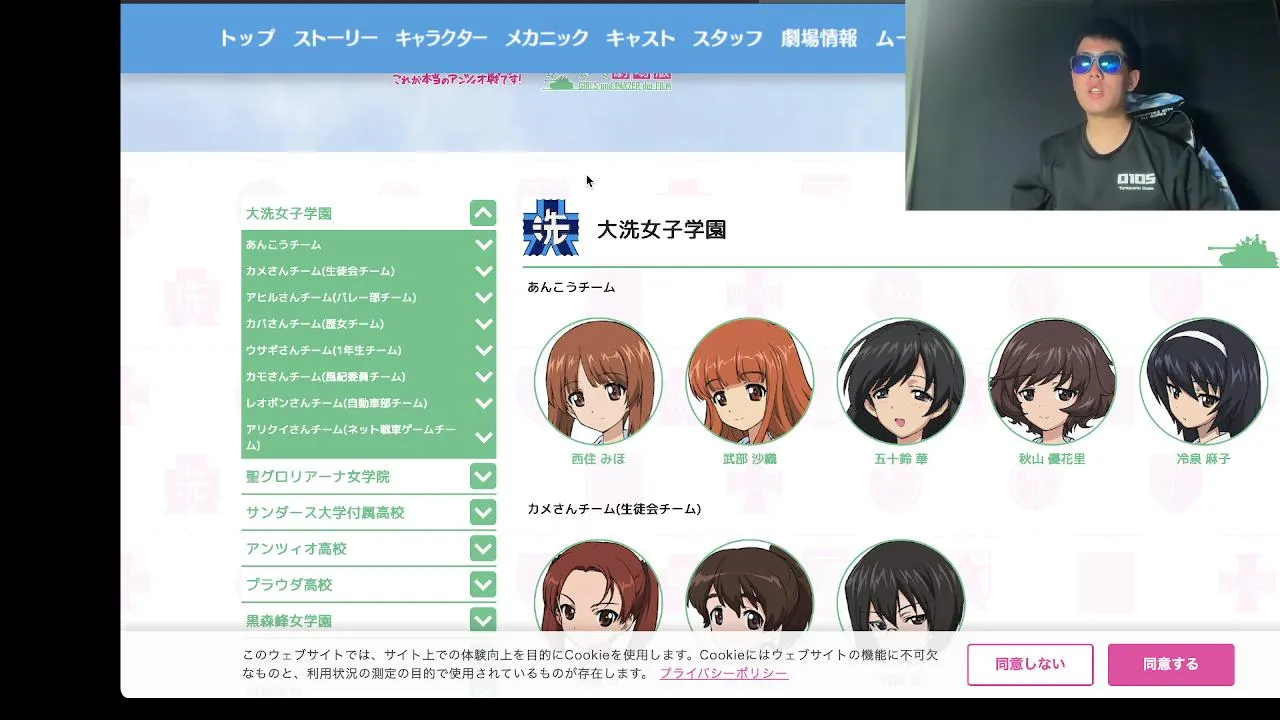Open 秋山 優花里 character portrait

coord(1052,381)
